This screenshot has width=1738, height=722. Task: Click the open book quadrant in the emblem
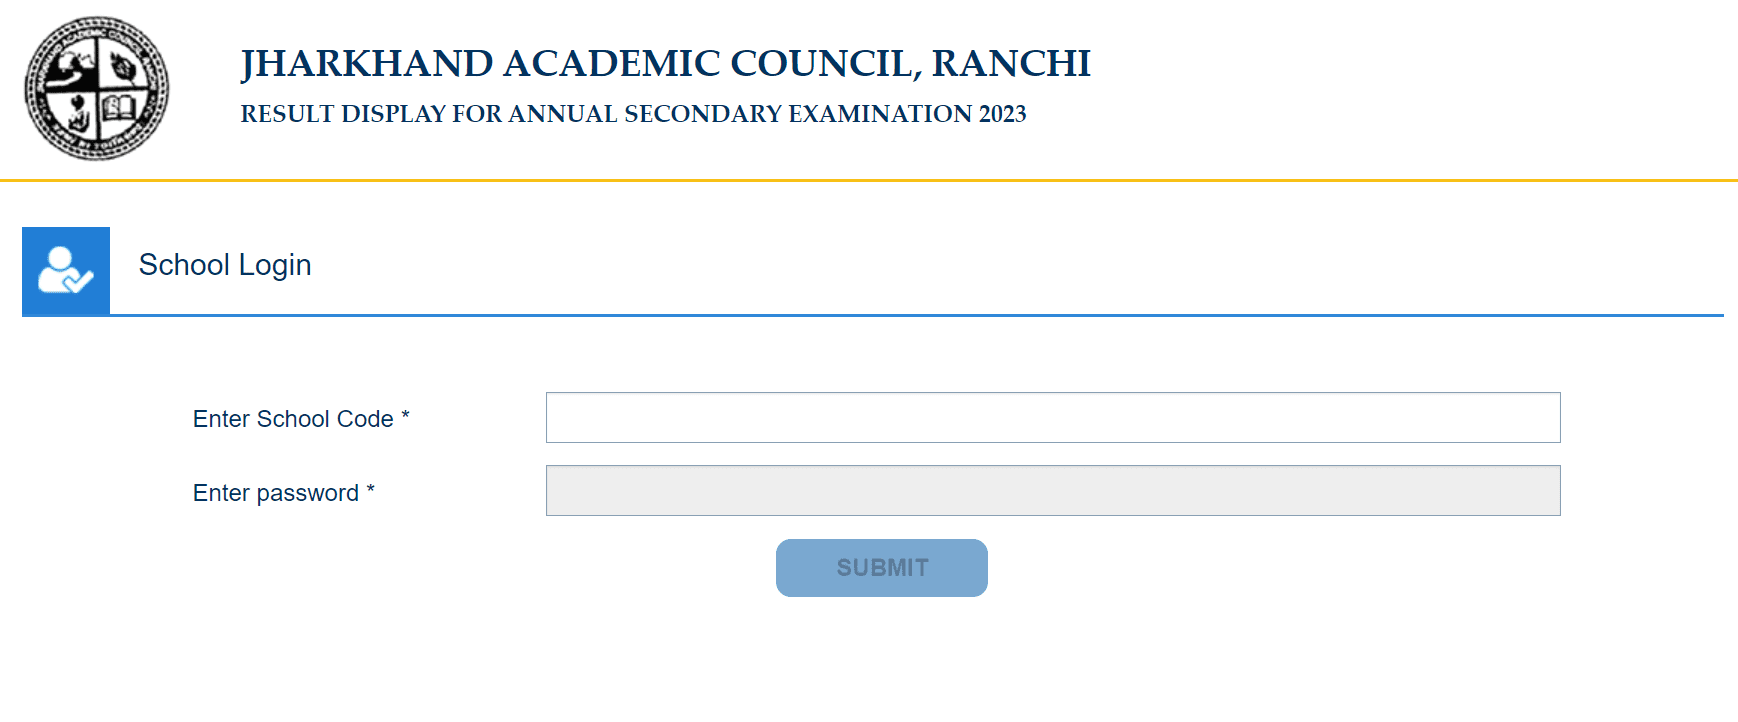click(x=119, y=108)
